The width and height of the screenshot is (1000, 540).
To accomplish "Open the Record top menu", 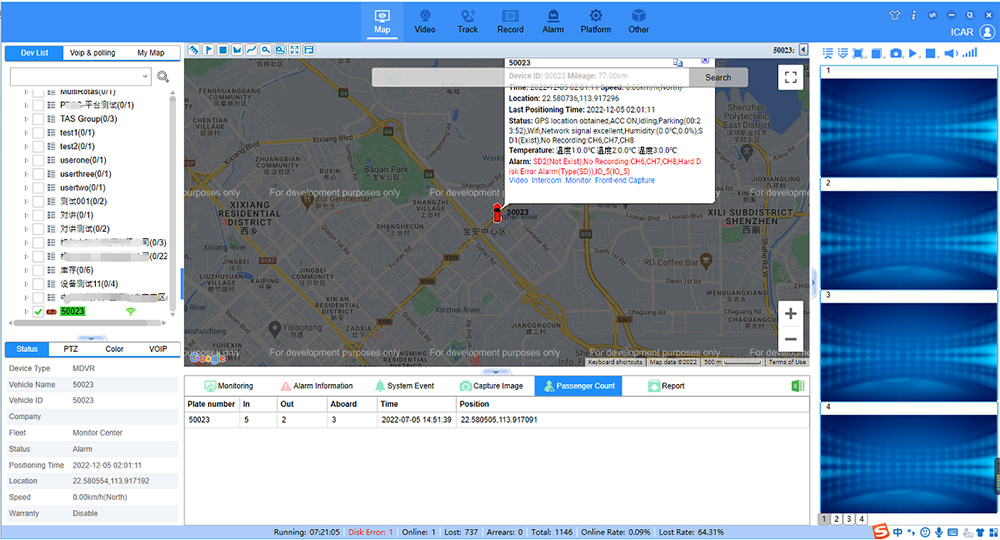I will (x=510, y=22).
